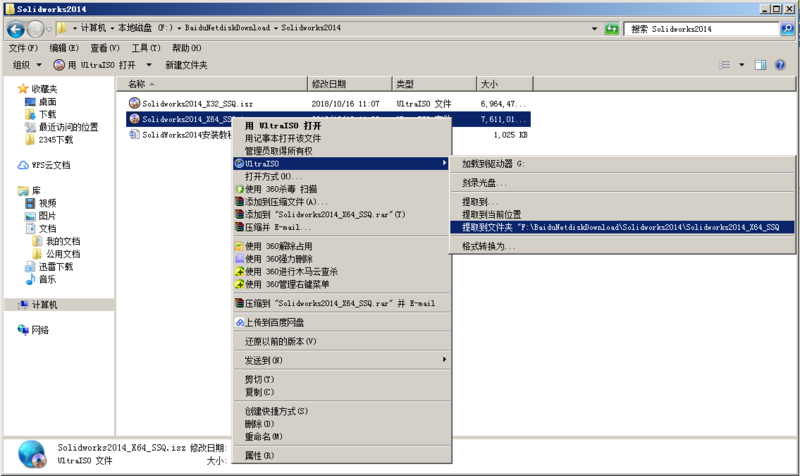Open 音乐 library in sidebar
The image size is (800, 476).
point(41,279)
